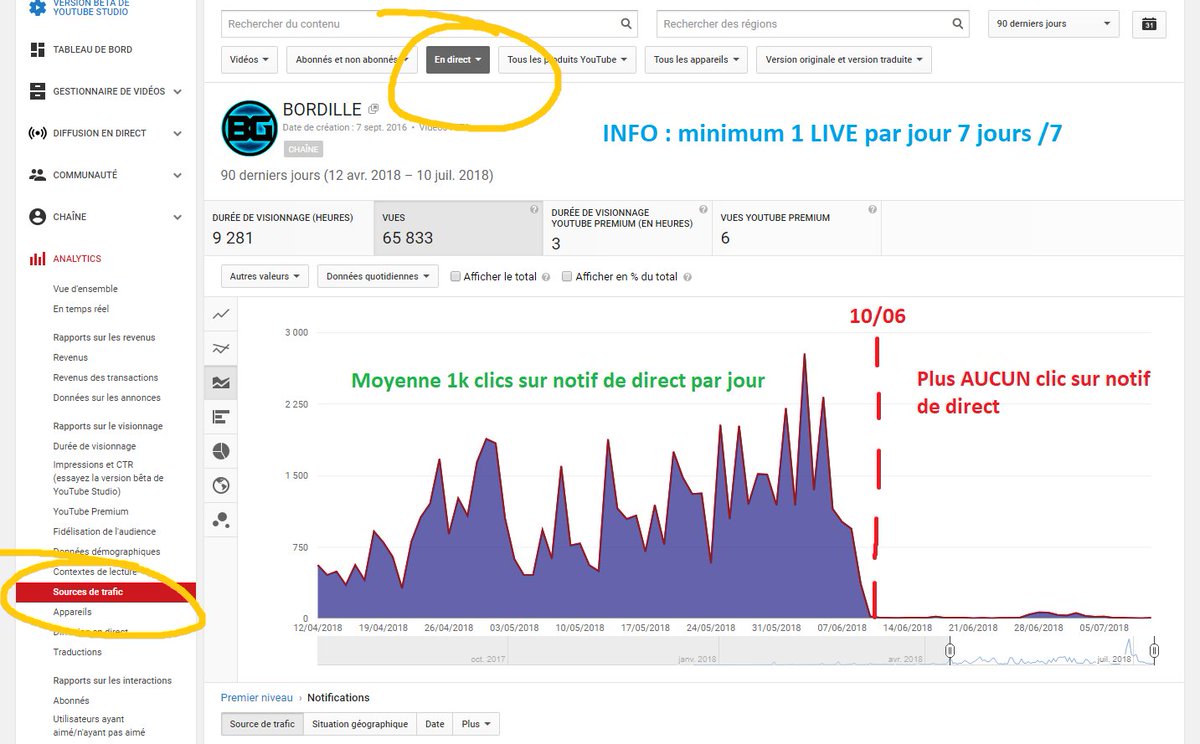1200x744 pixels.
Task: Switch to pie chart view
Action: [221, 451]
